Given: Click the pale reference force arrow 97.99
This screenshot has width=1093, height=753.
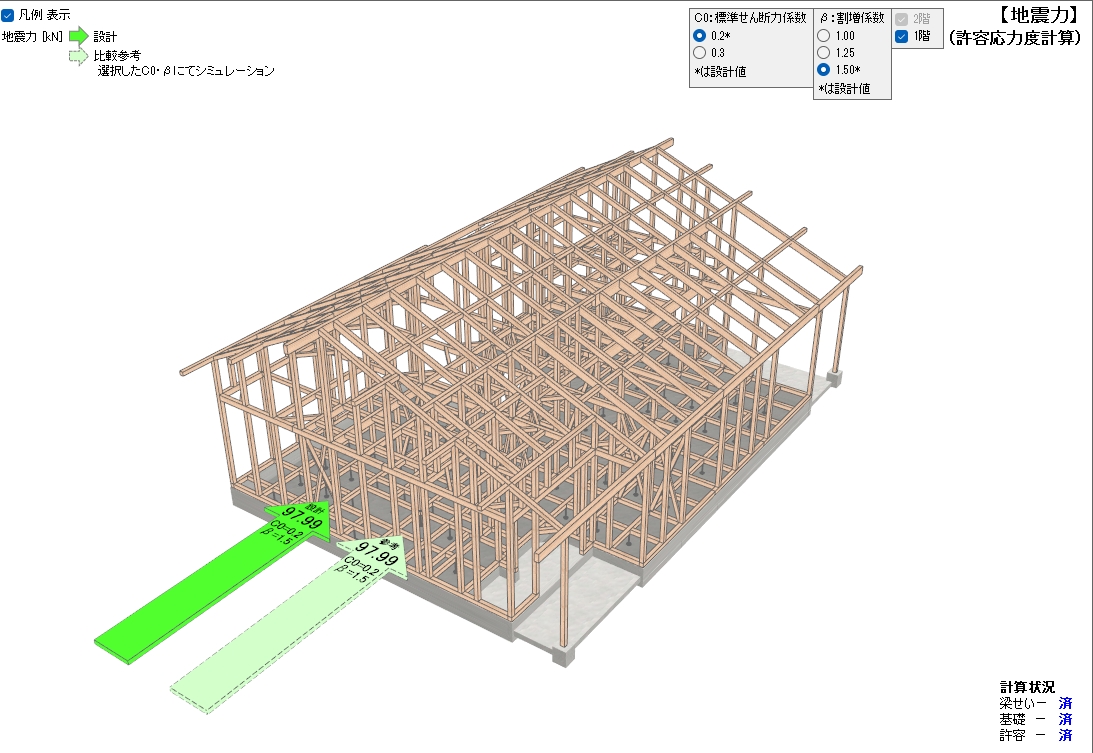Looking at the screenshot, I should pyautogui.click(x=289, y=625).
